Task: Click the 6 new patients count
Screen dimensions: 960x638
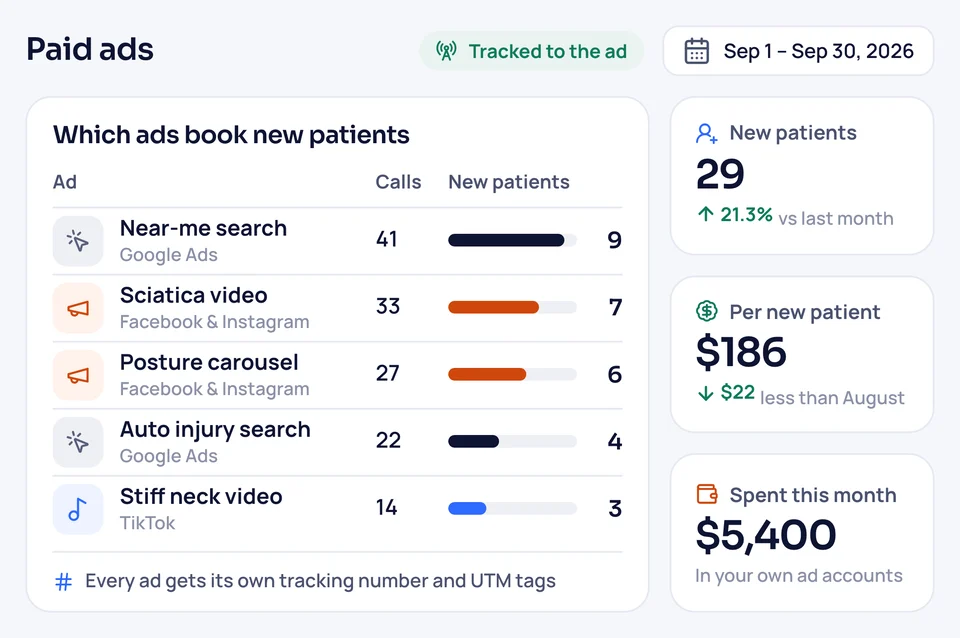Action: point(615,374)
